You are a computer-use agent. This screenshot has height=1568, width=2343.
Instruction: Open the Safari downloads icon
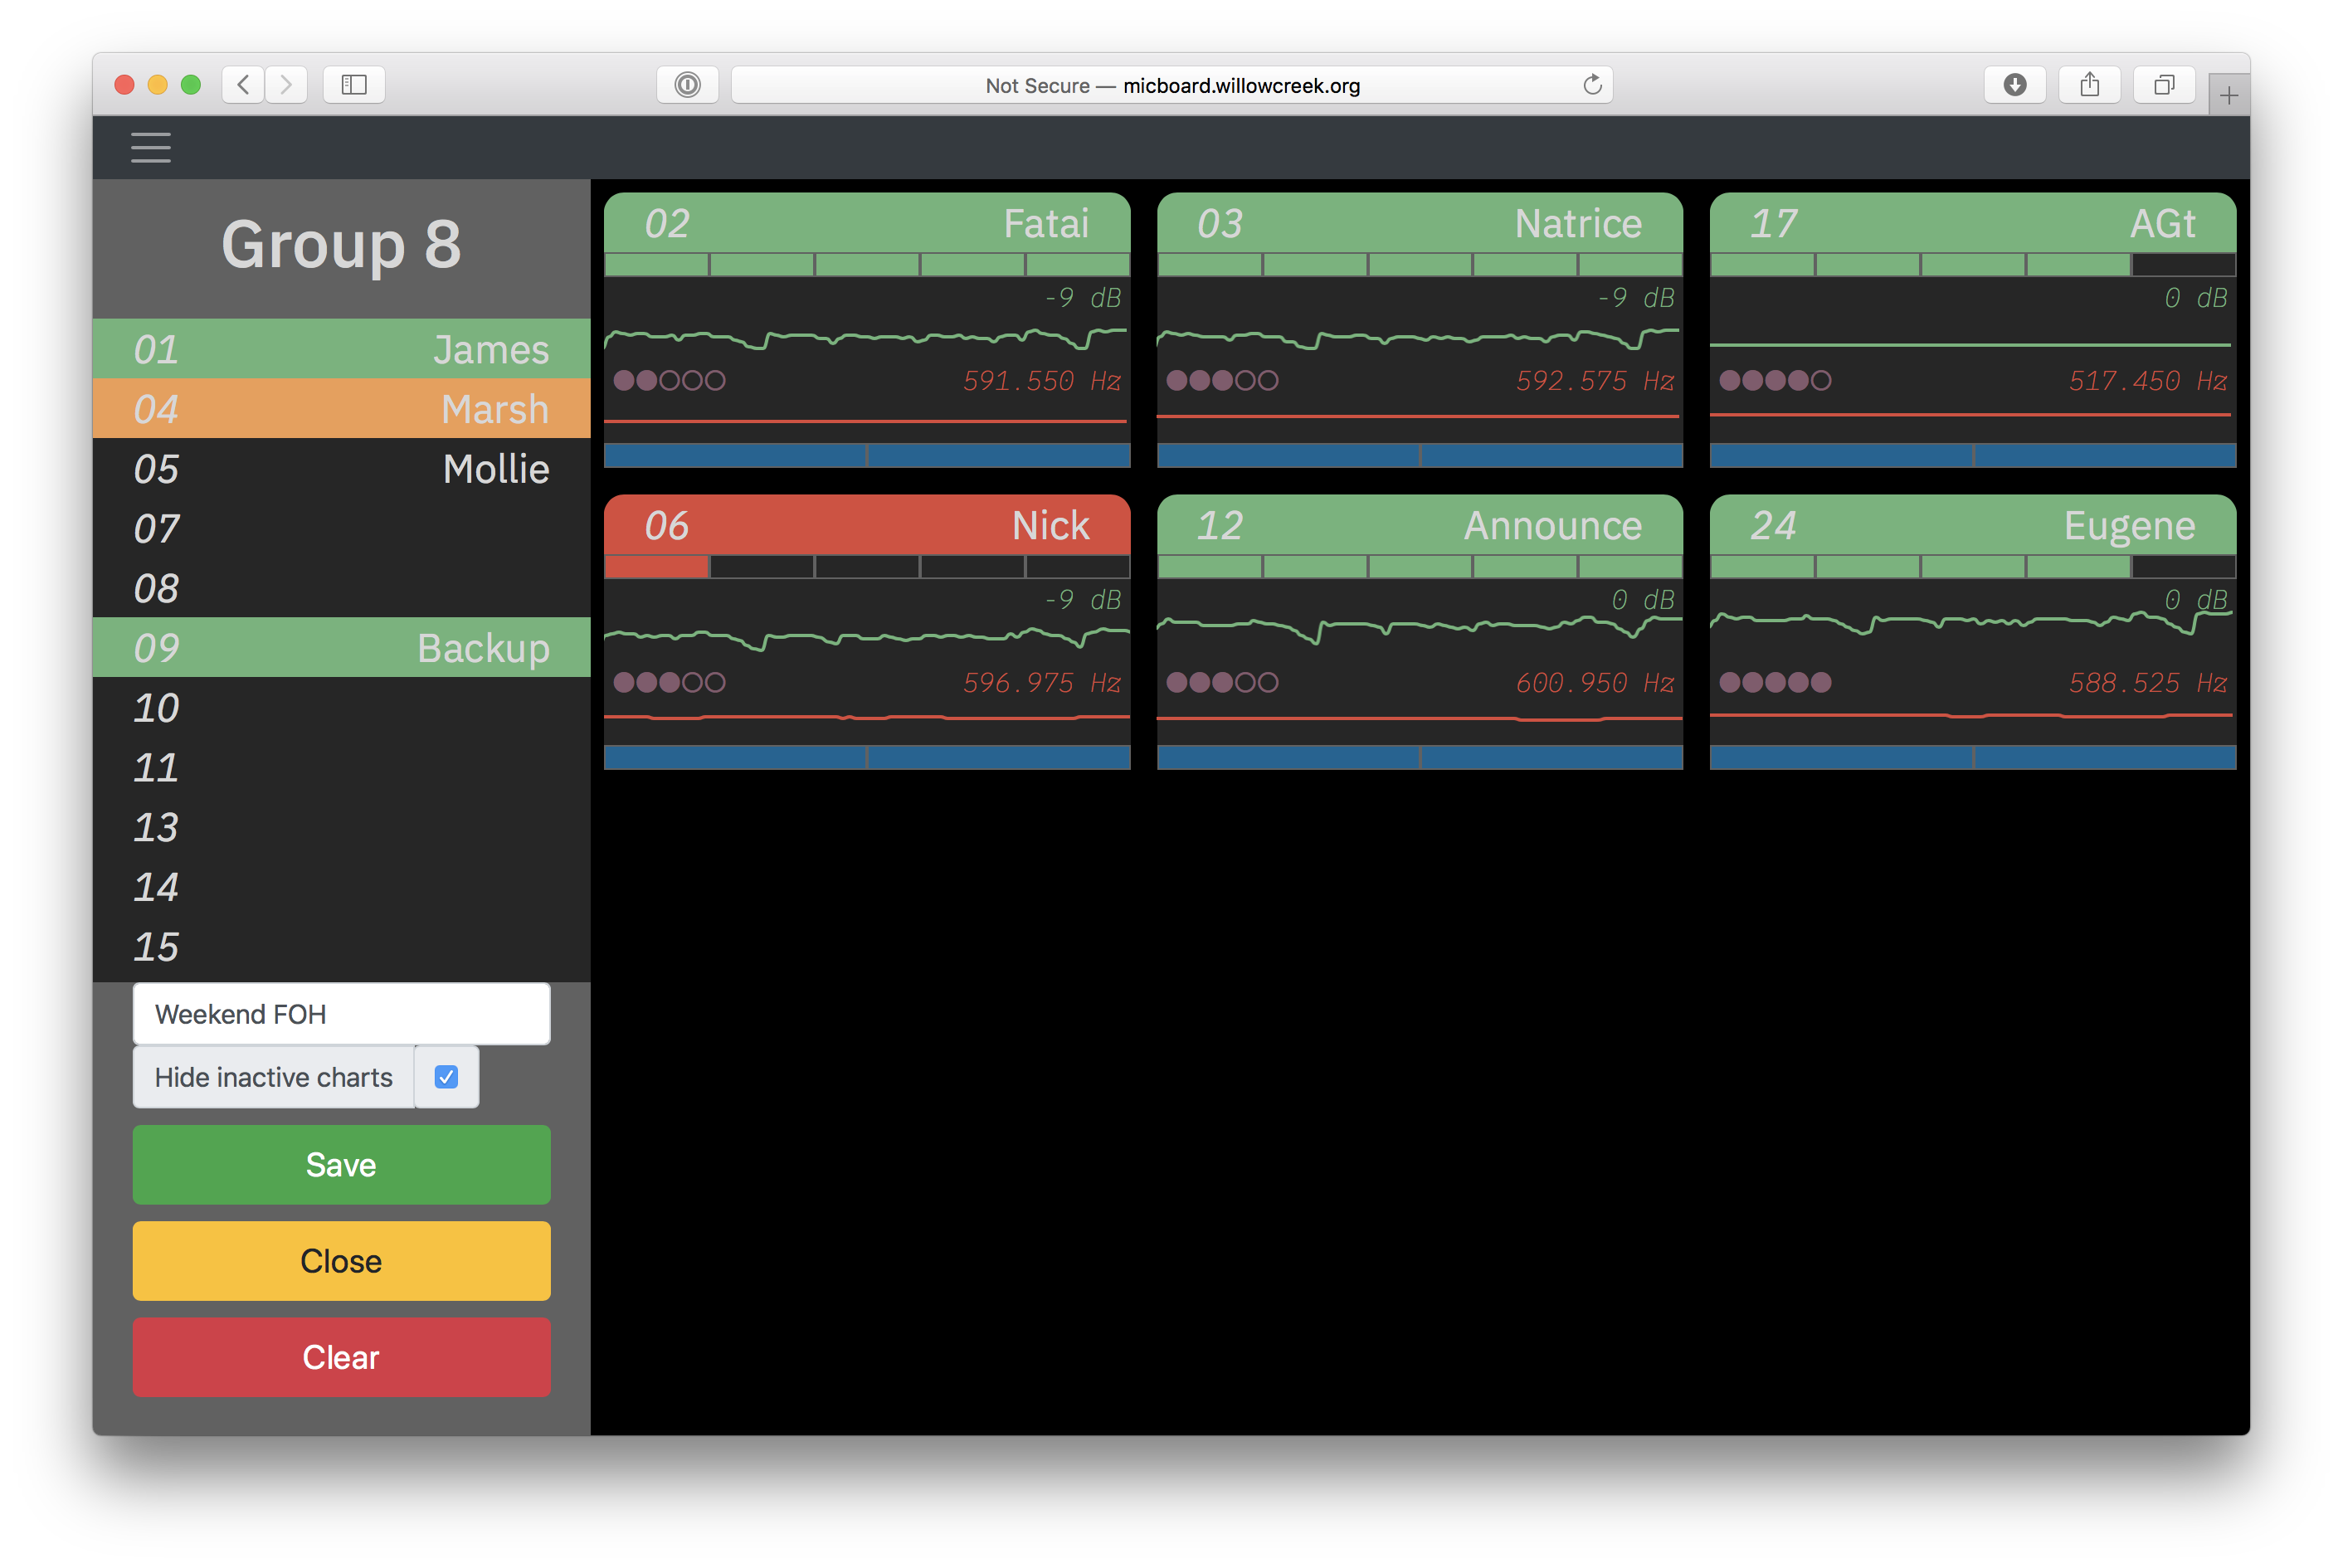tap(2014, 85)
